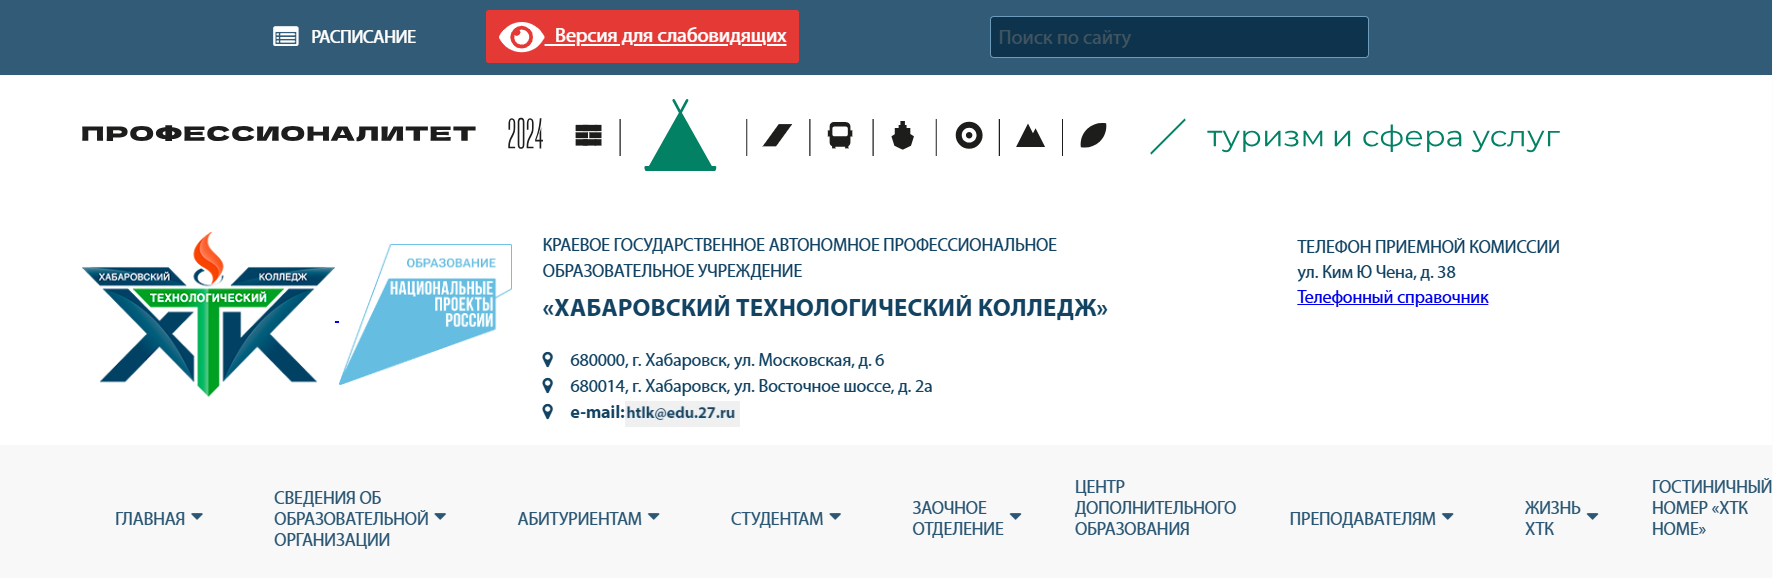Click the bus icon in banner
This screenshot has height=578, width=1773.
[x=840, y=135]
